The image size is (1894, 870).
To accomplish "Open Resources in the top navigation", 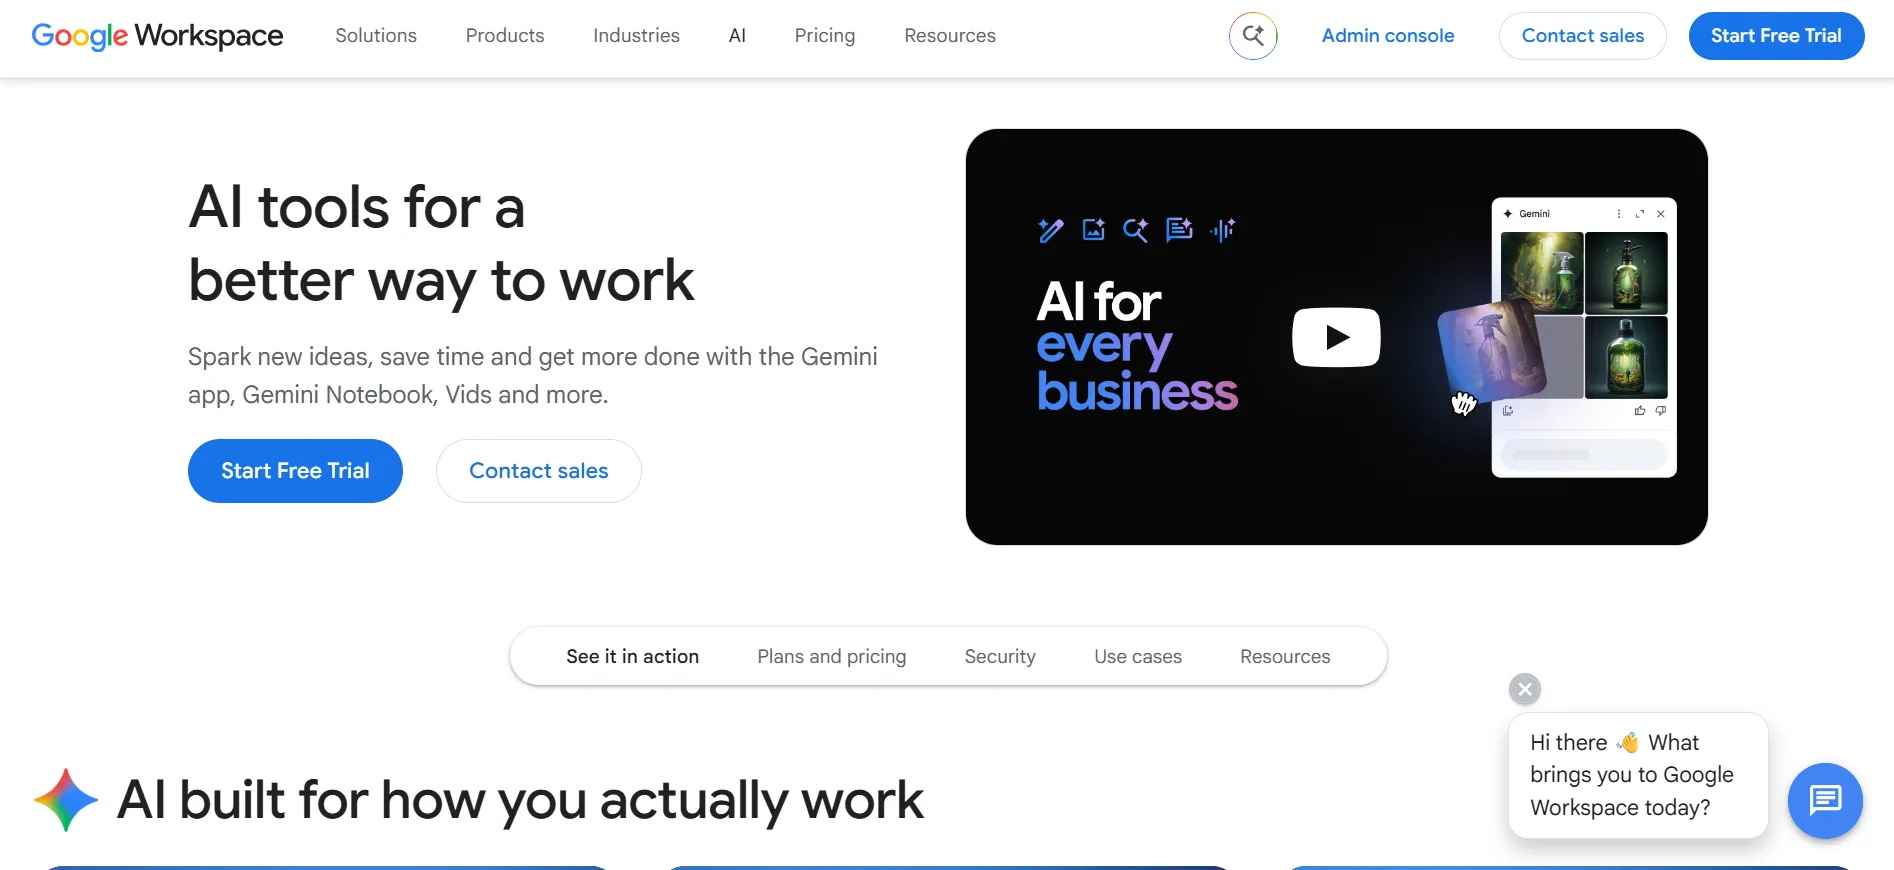I will coord(950,36).
